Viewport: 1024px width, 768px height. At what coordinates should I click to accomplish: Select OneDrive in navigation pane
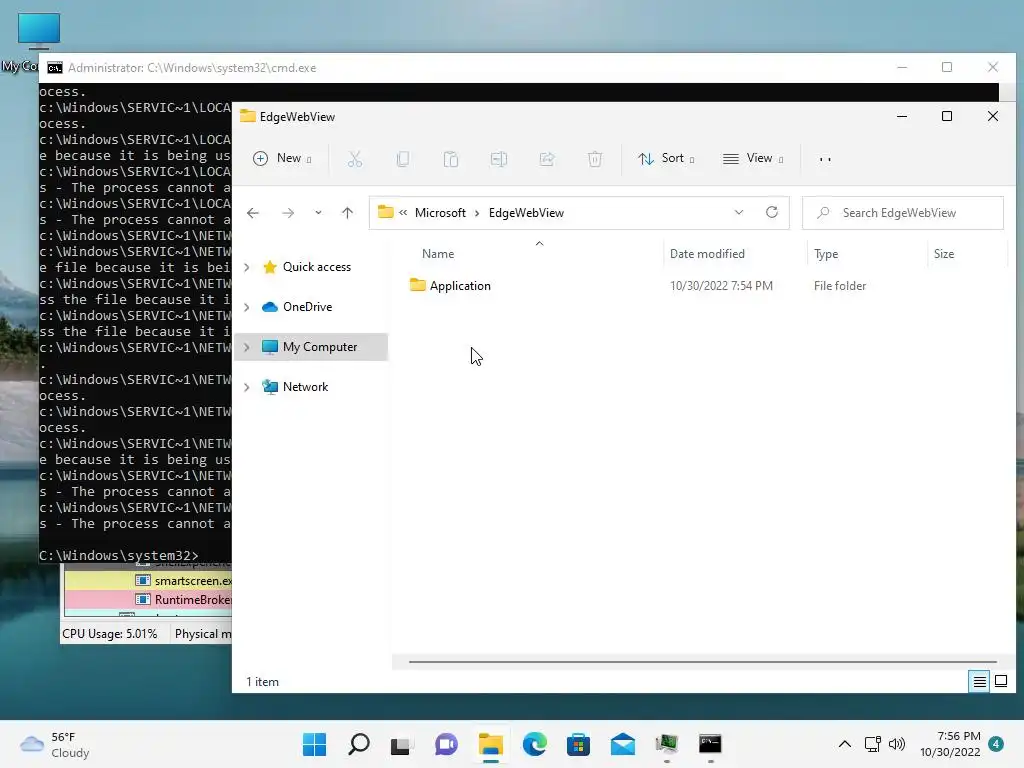[308, 307]
